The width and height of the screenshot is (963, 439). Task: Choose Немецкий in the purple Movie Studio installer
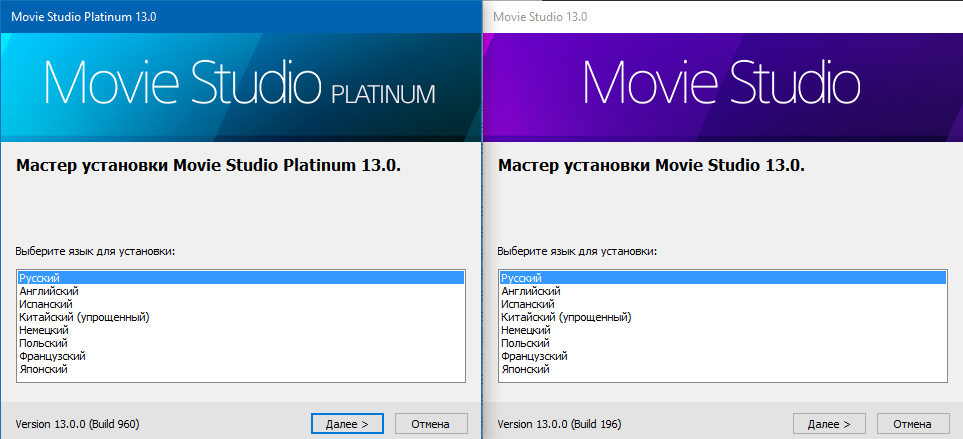coord(525,330)
